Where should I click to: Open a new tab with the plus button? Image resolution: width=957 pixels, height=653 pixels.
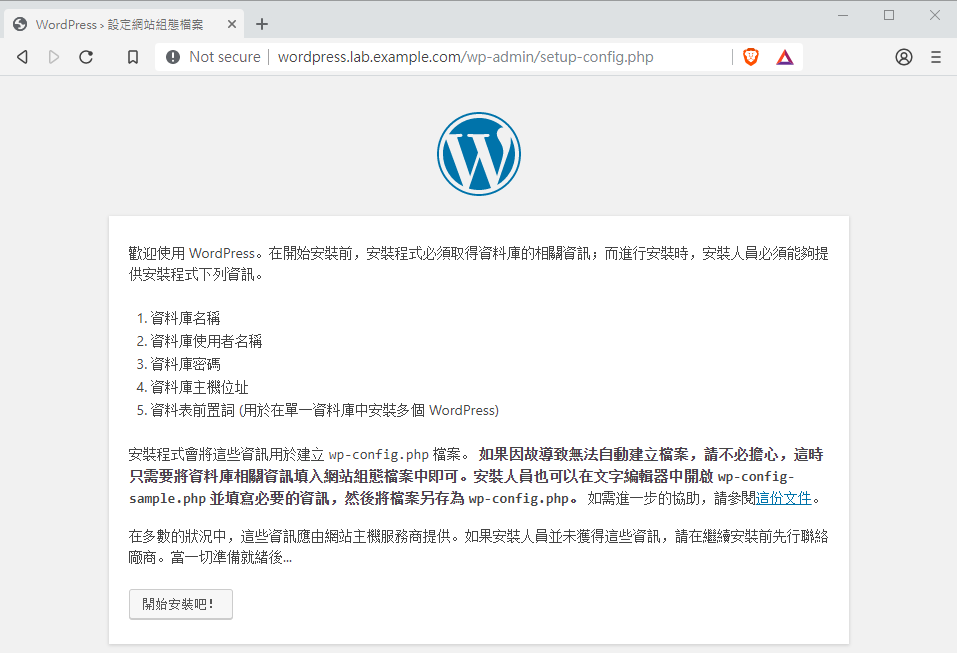tap(262, 24)
